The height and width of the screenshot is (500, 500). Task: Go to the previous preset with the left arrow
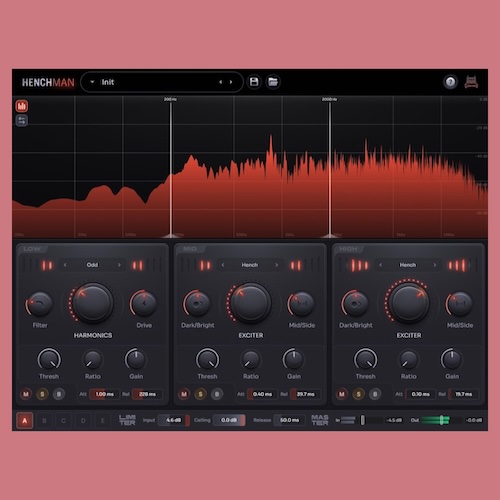point(220,82)
